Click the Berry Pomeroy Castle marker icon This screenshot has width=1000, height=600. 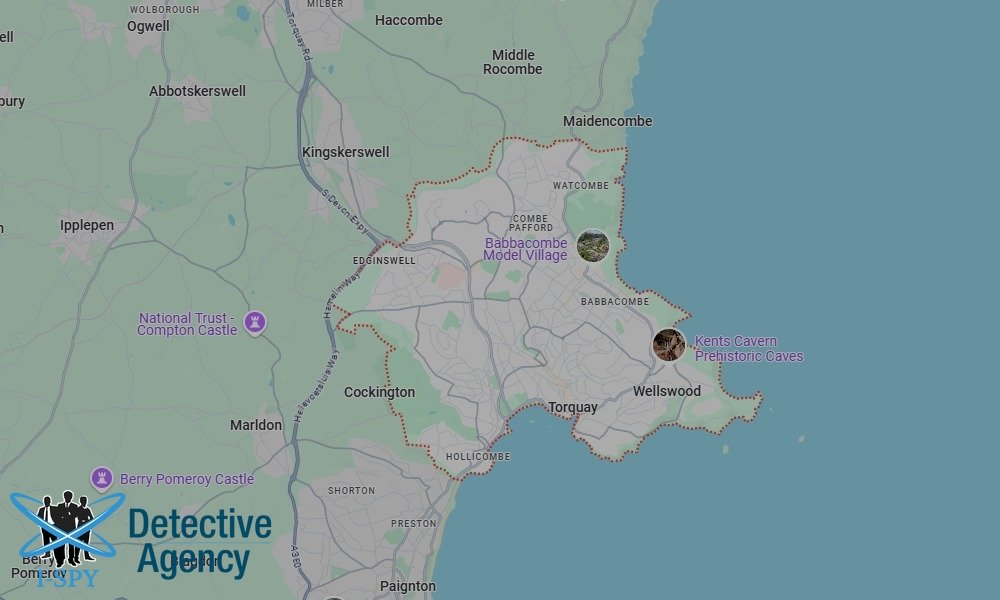(101, 477)
